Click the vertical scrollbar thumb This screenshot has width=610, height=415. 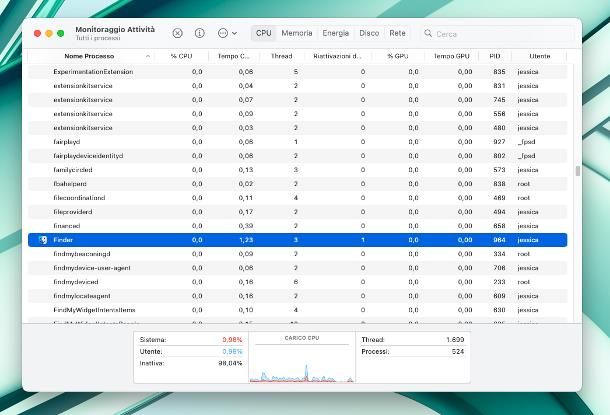578,171
